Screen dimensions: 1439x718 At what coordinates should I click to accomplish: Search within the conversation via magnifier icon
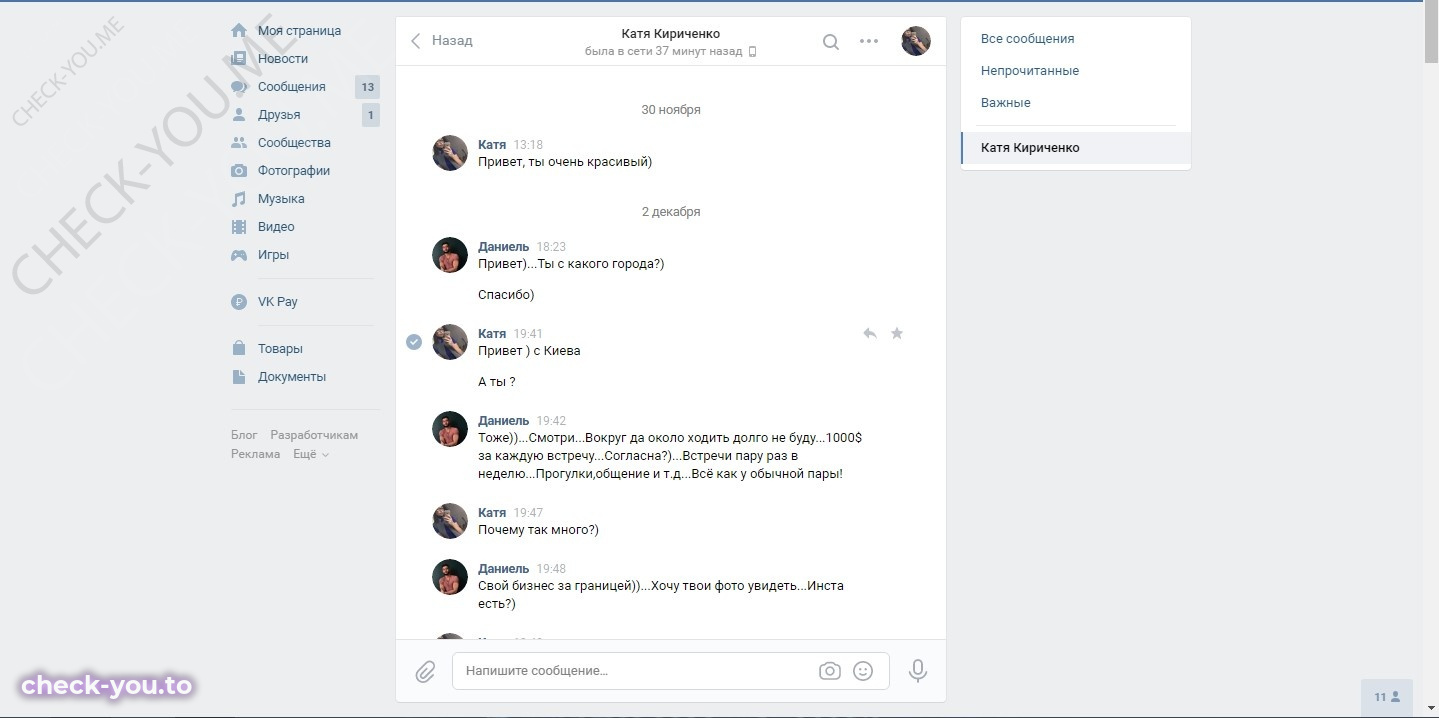(831, 42)
